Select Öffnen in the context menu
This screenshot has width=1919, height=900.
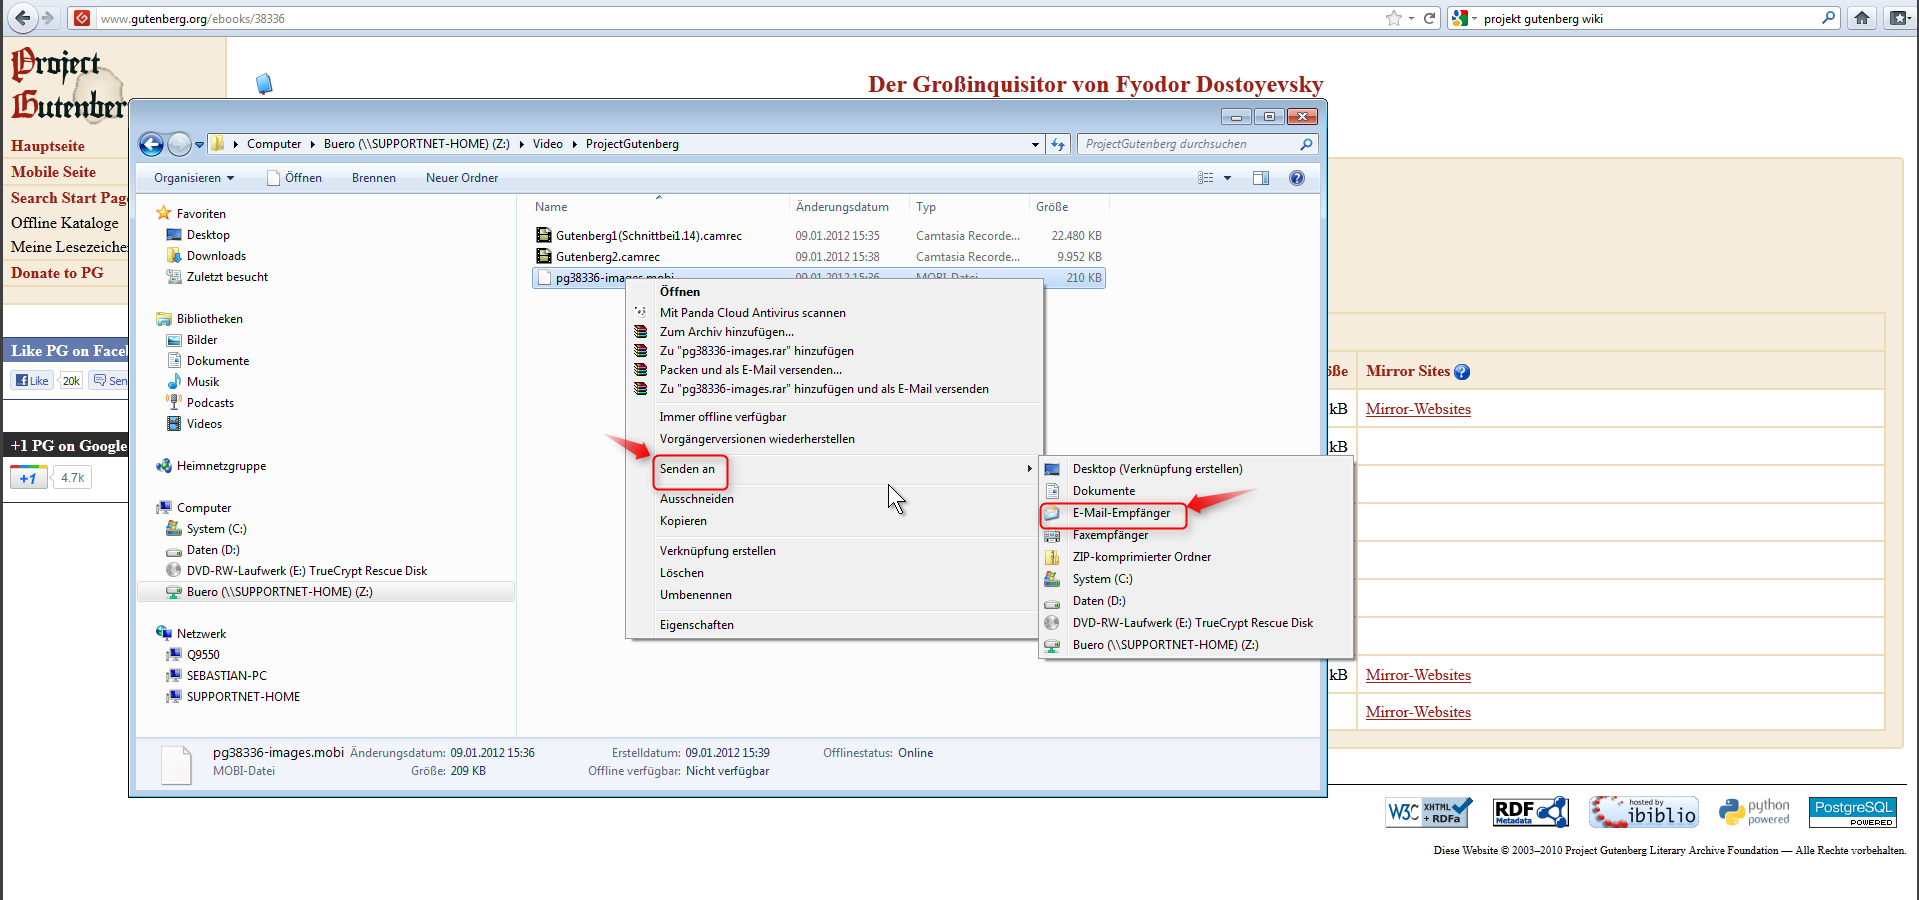pyautogui.click(x=680, y=292)
